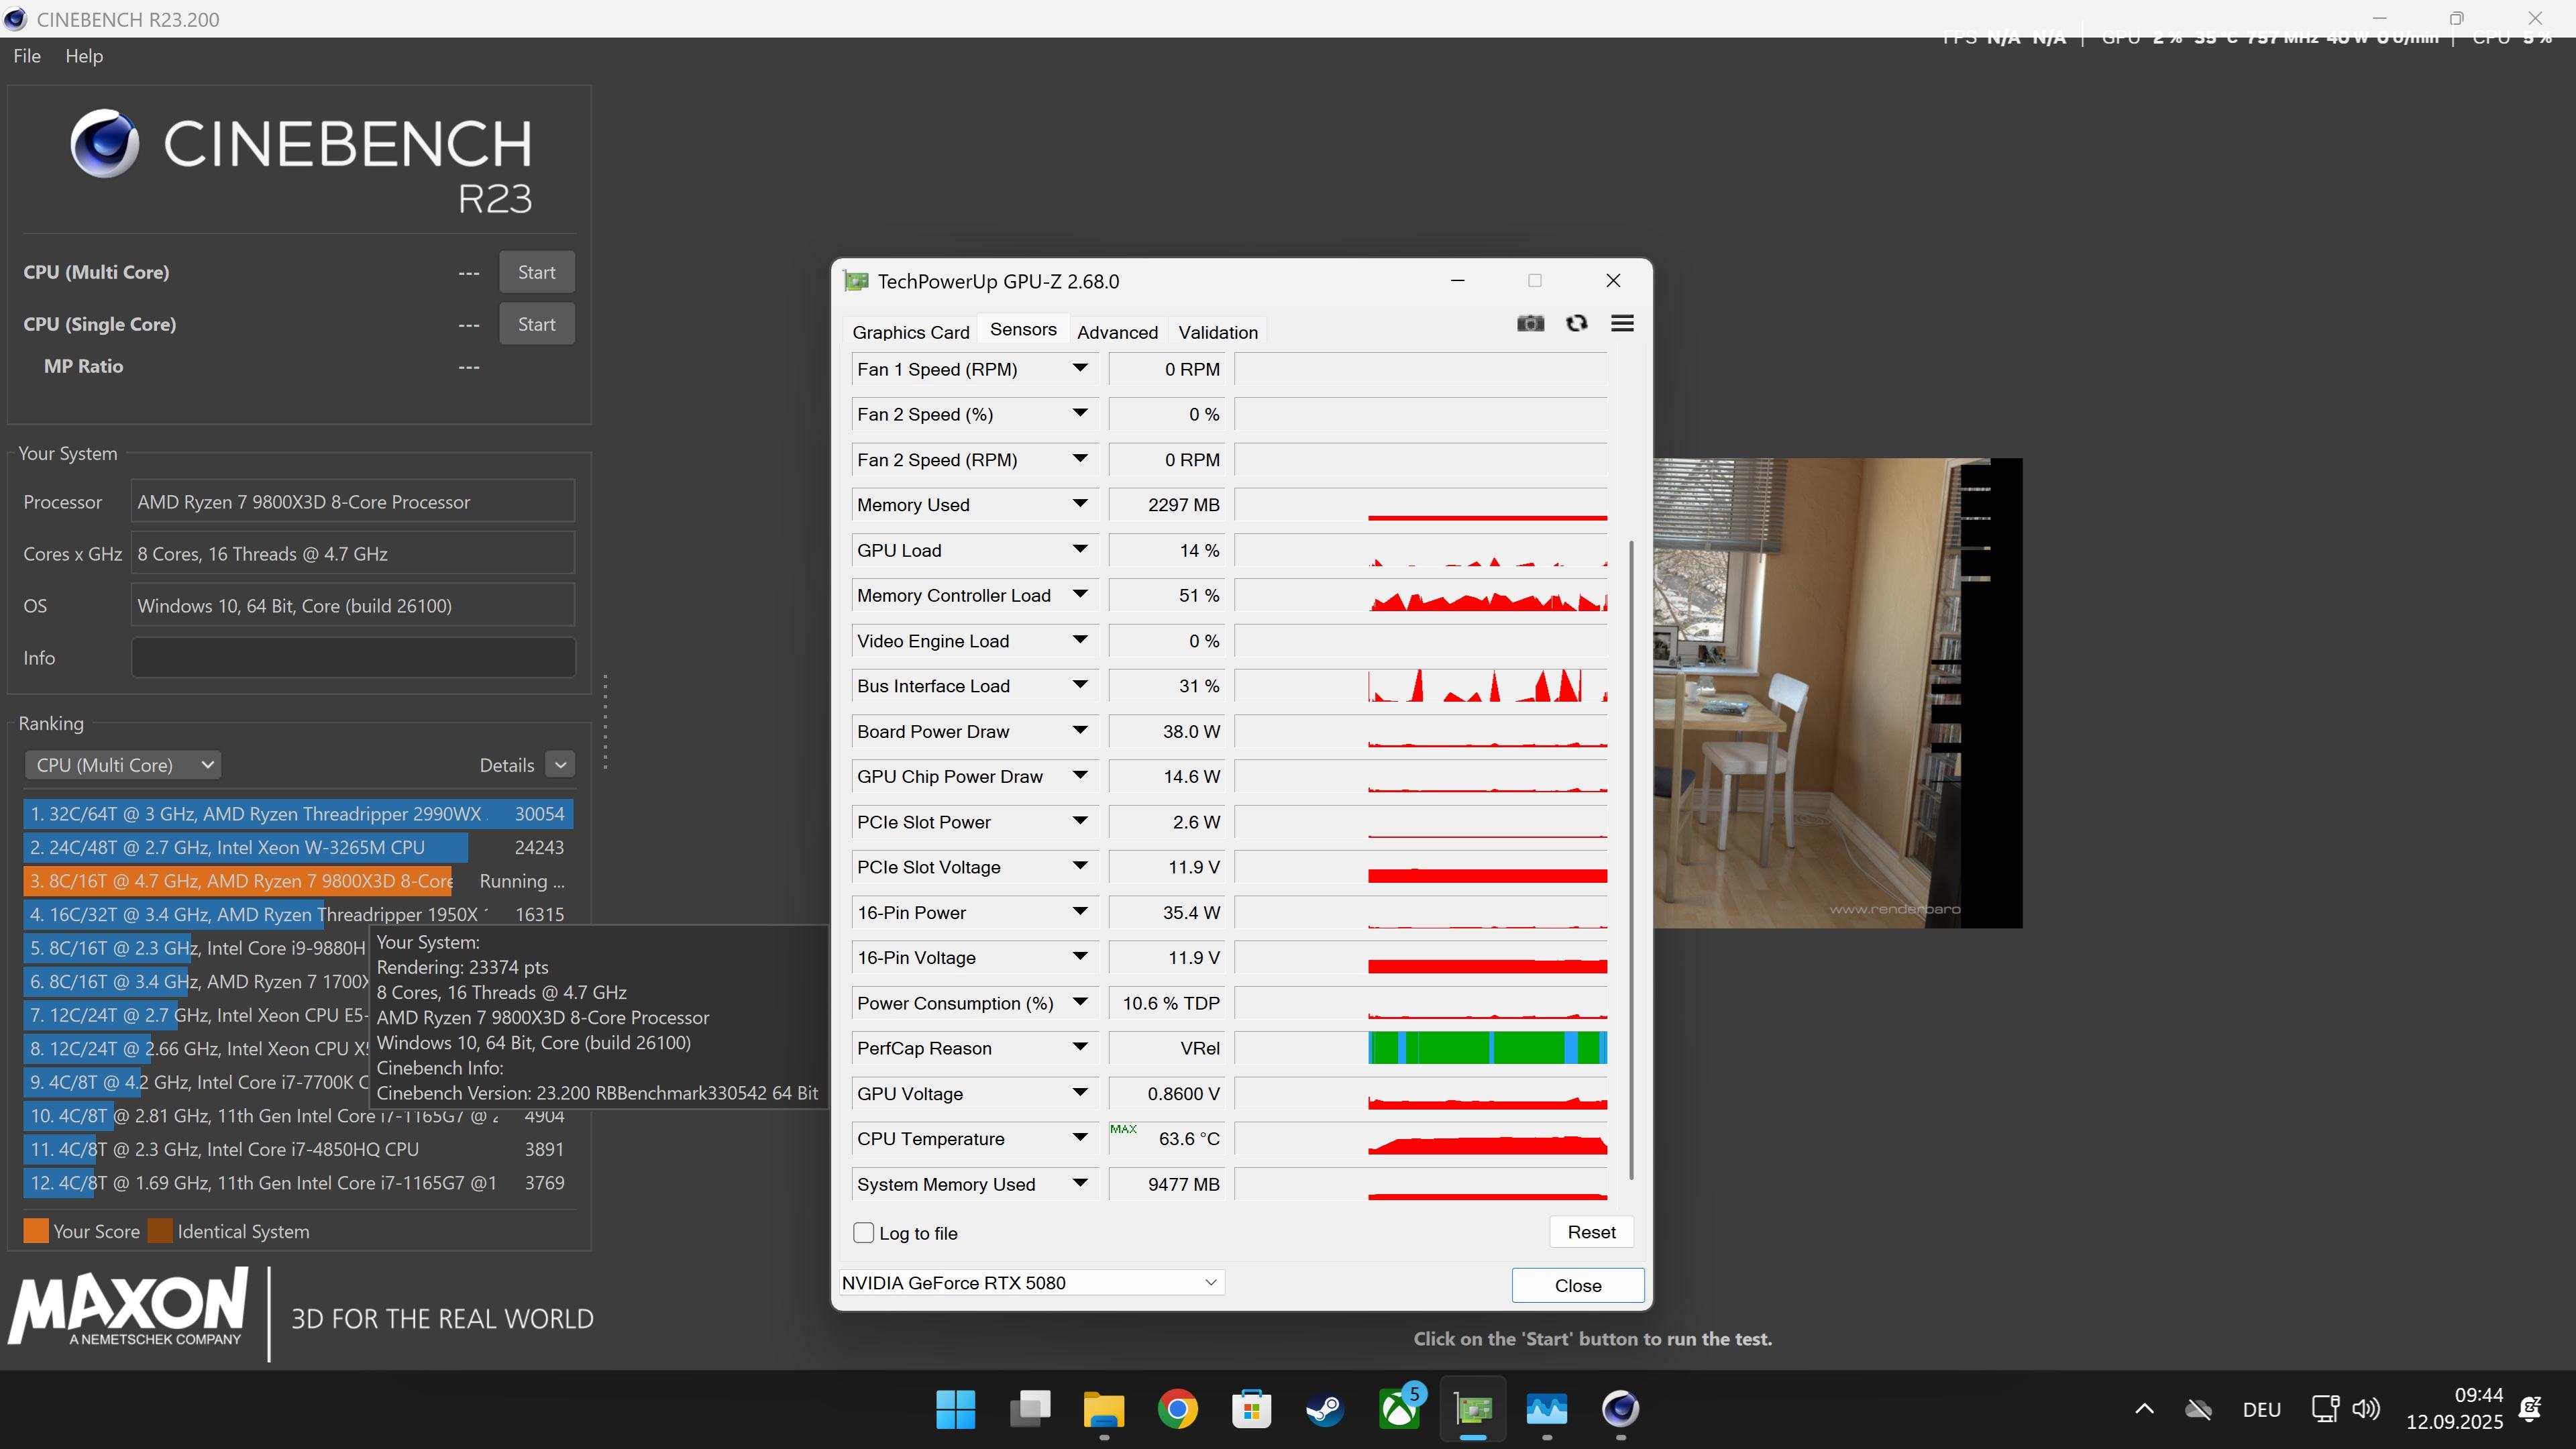Open Steam from the taskbar

(1325, 1410)
